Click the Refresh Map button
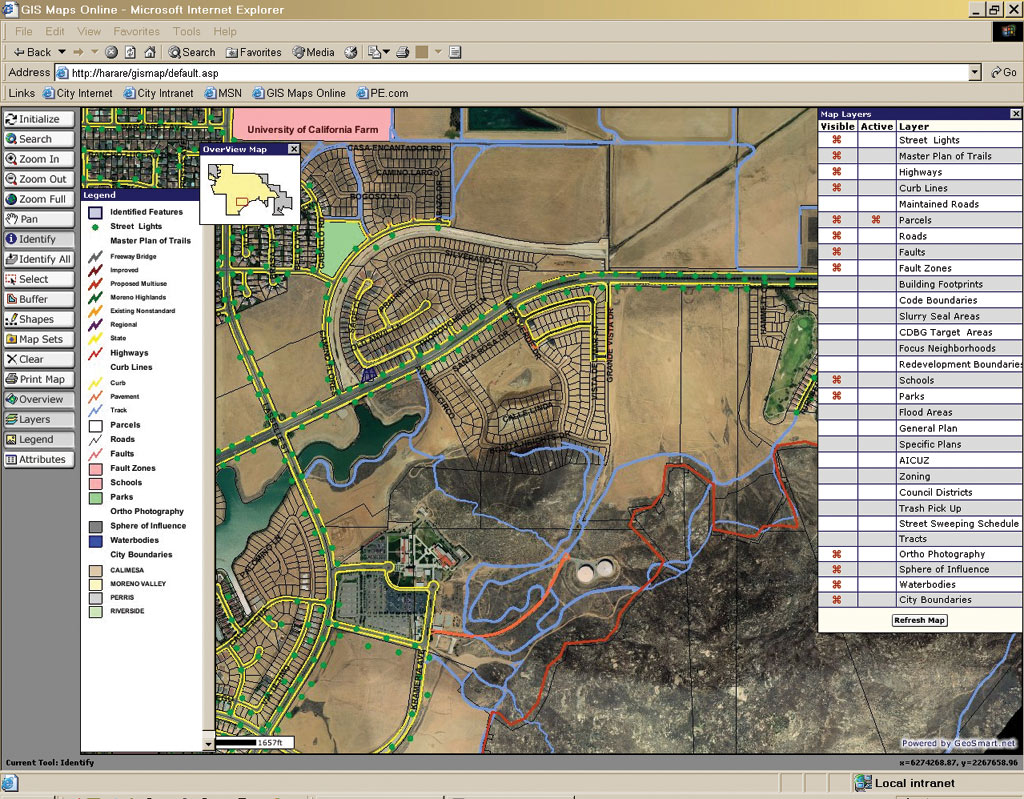This screenshot has height=799, width=1024. point(919,620)
